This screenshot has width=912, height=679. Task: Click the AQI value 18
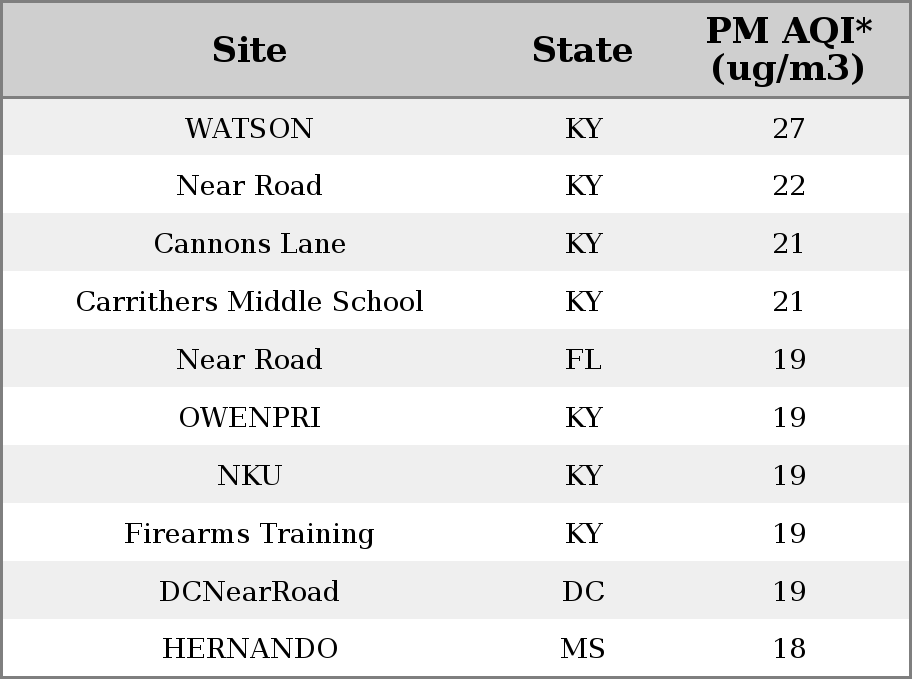[x=789, y=648]
